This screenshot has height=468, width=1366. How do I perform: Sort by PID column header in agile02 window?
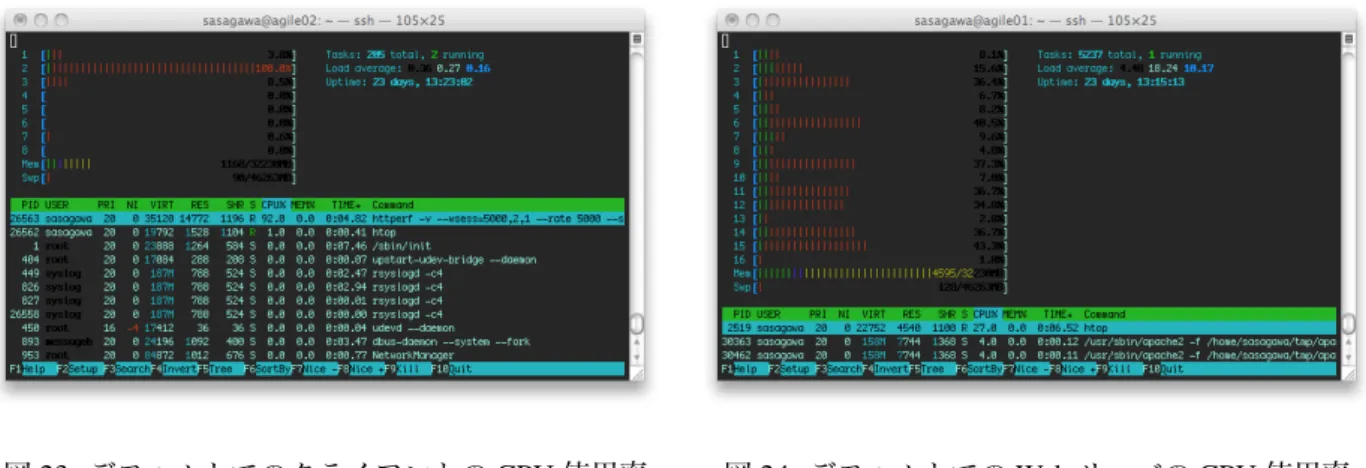click(x=28, y=204)
